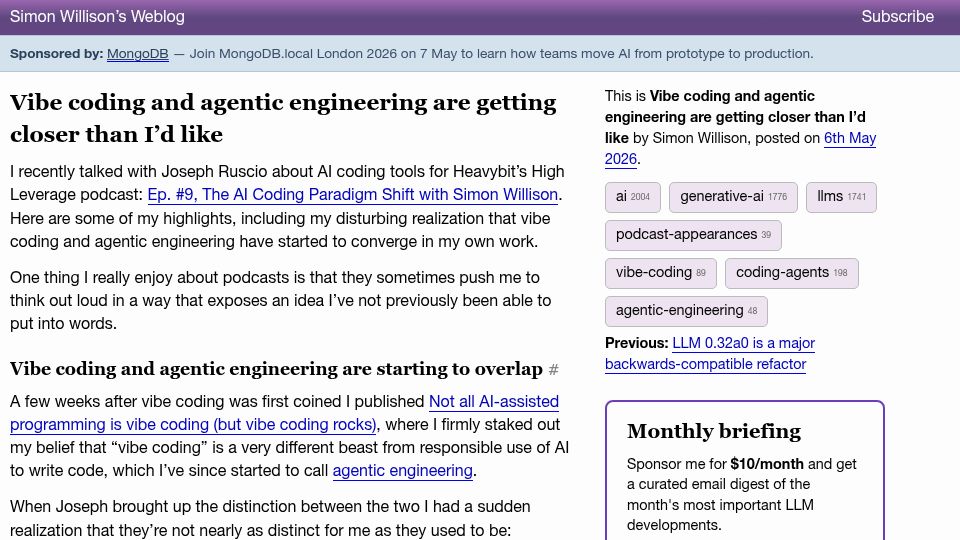The height and width of the screenshot is (540, 960).
Task: Select the podcast-appearances tag
Action: [x=693, y=235]
